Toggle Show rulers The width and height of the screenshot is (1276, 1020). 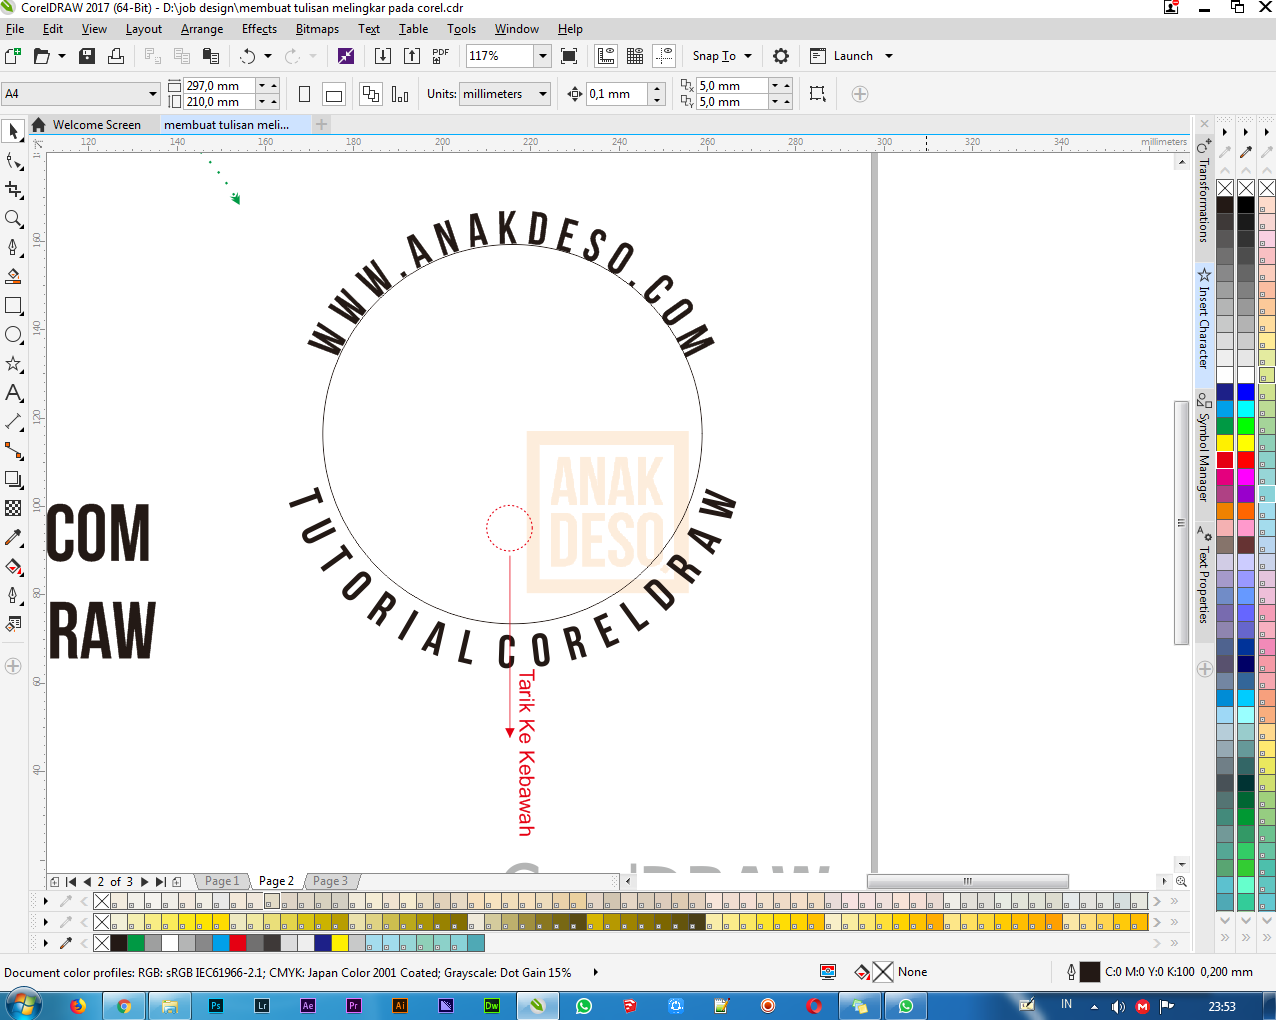click(x=606, y=56)
